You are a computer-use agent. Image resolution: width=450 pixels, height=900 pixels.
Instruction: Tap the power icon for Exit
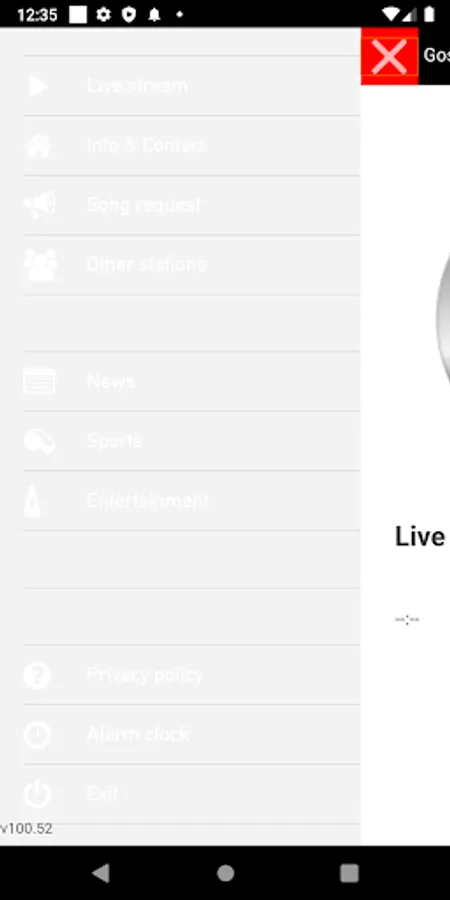point(37,794)
